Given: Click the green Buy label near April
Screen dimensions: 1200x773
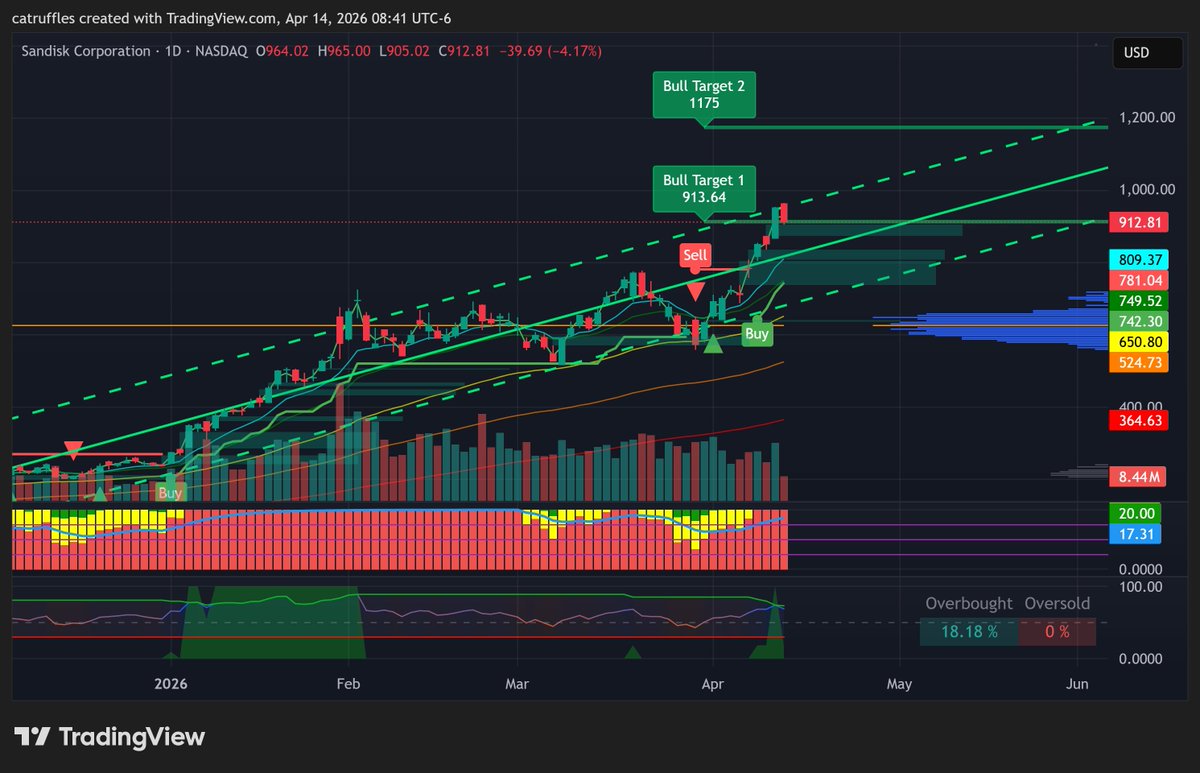Looking at the screenshot, I should click(757, 334).
